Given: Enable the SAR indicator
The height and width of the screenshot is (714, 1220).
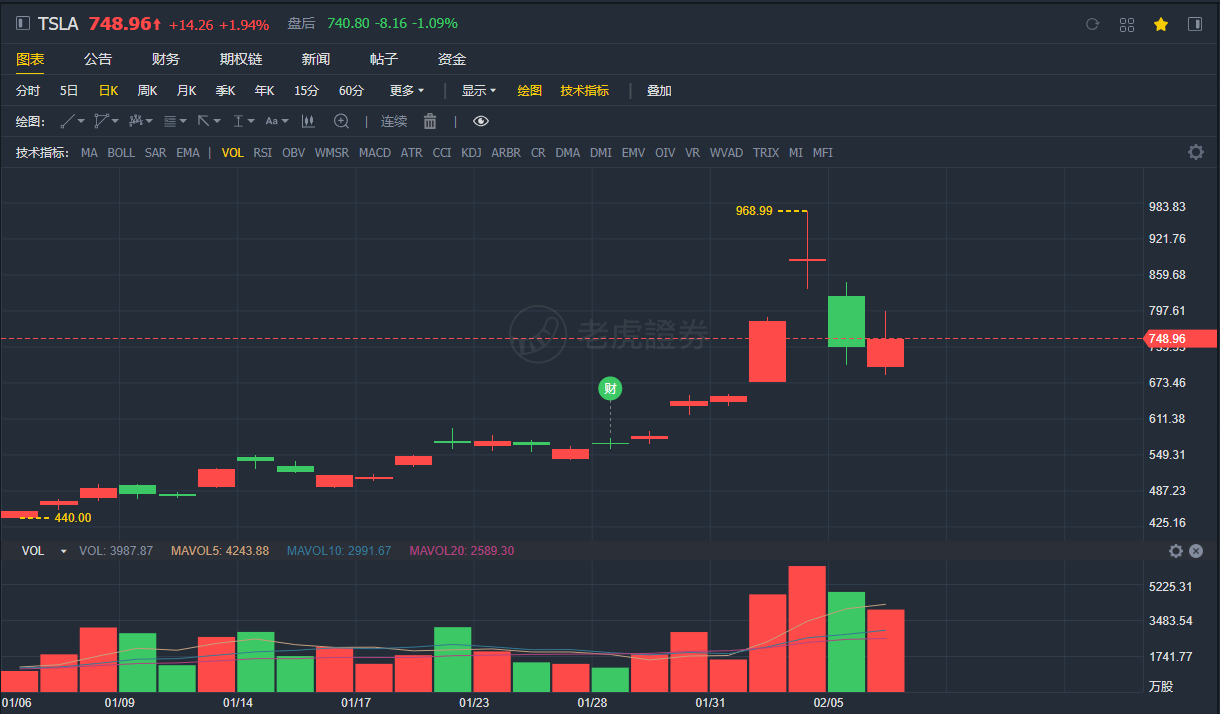Looking at the screenshot, I should coord(155,153).
